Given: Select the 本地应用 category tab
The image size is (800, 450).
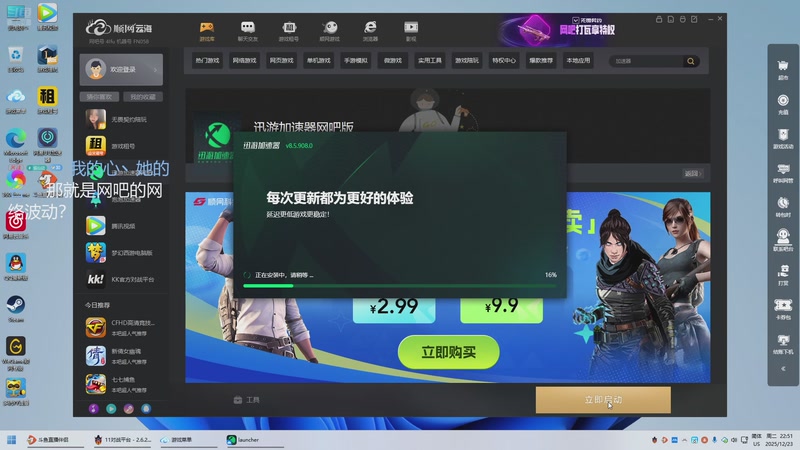Looking at the screenshot, I should [x=578, y=61].
